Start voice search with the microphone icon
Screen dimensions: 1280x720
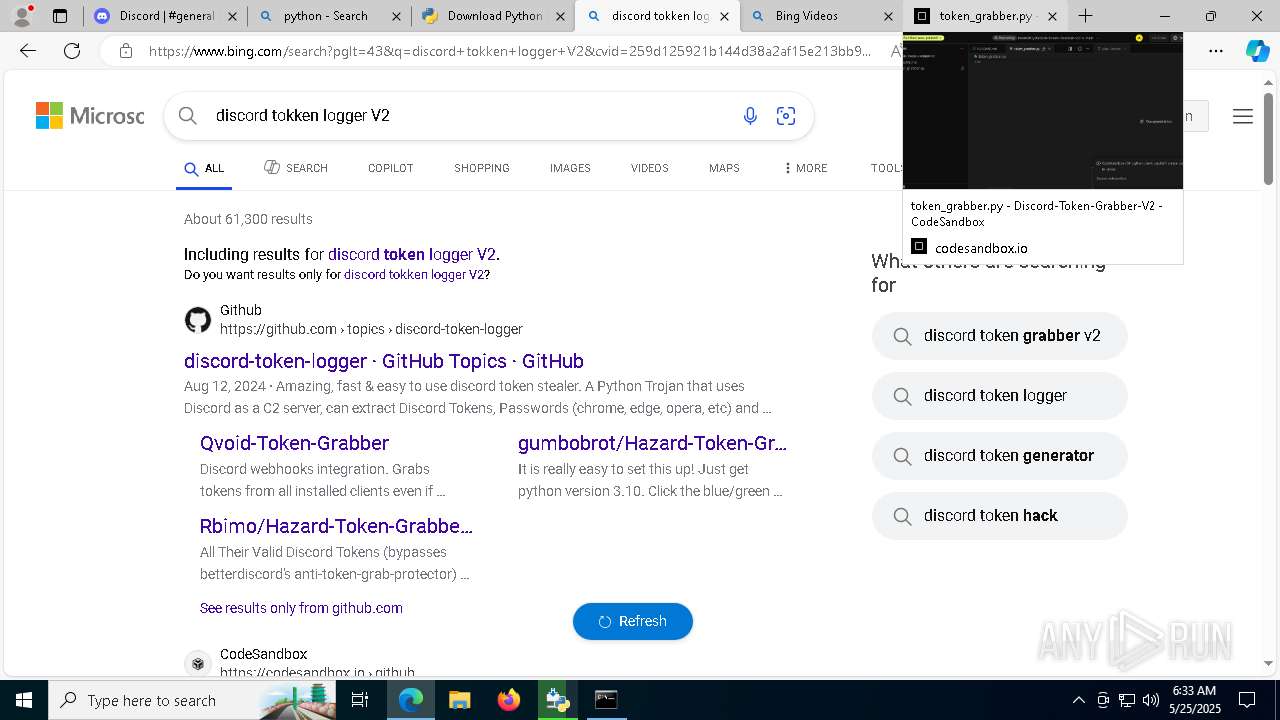(x=750, y=116)
